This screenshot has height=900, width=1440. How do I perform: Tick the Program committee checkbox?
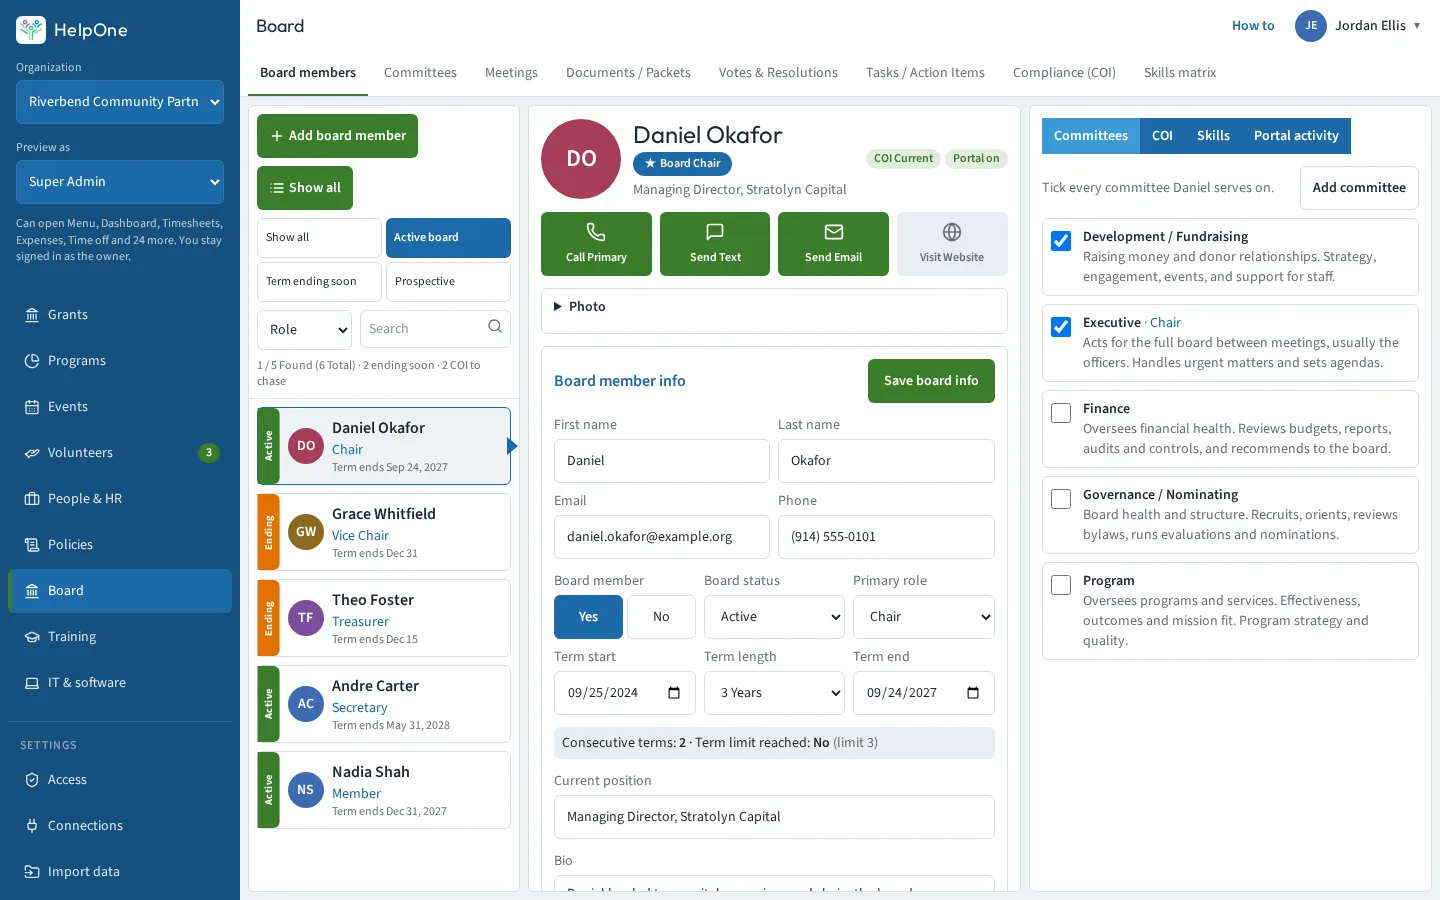[x=1061, y=585]
